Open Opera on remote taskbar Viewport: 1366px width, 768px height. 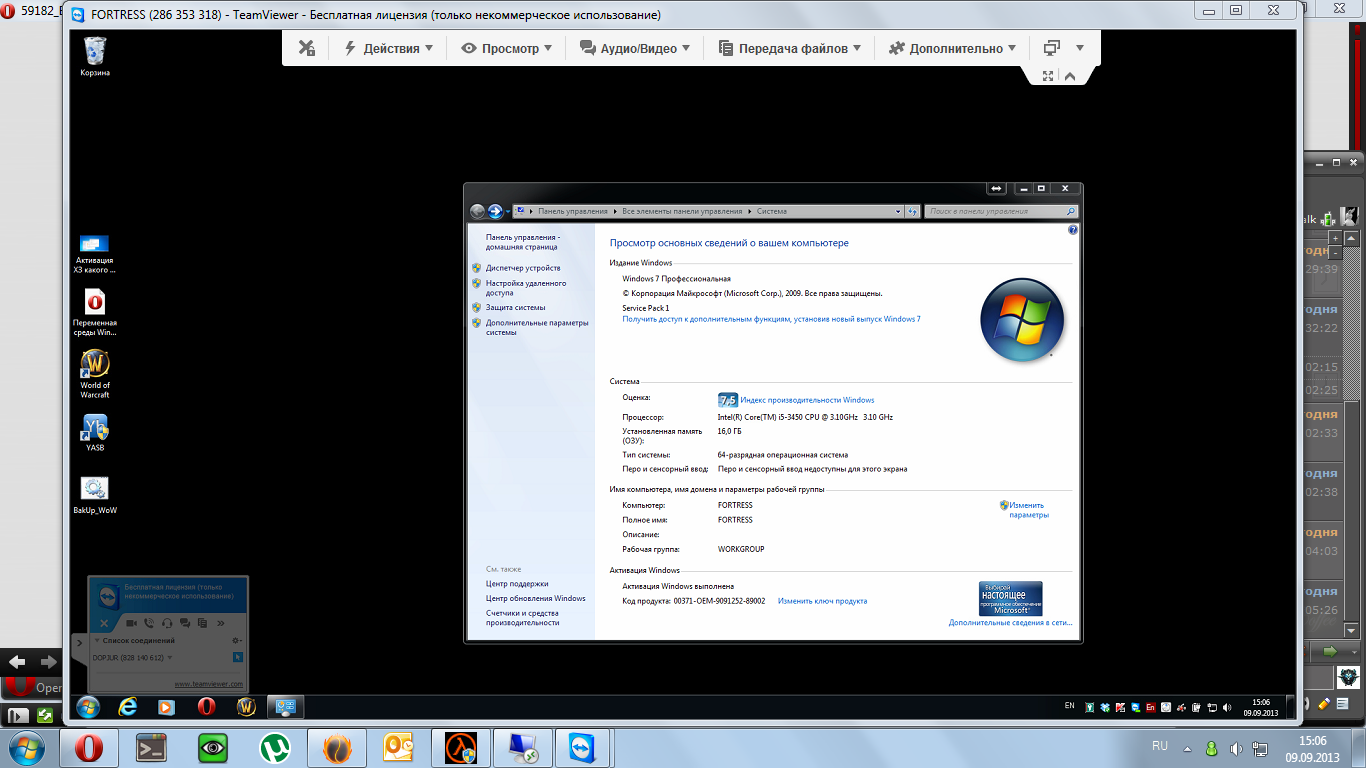(206, 707)
